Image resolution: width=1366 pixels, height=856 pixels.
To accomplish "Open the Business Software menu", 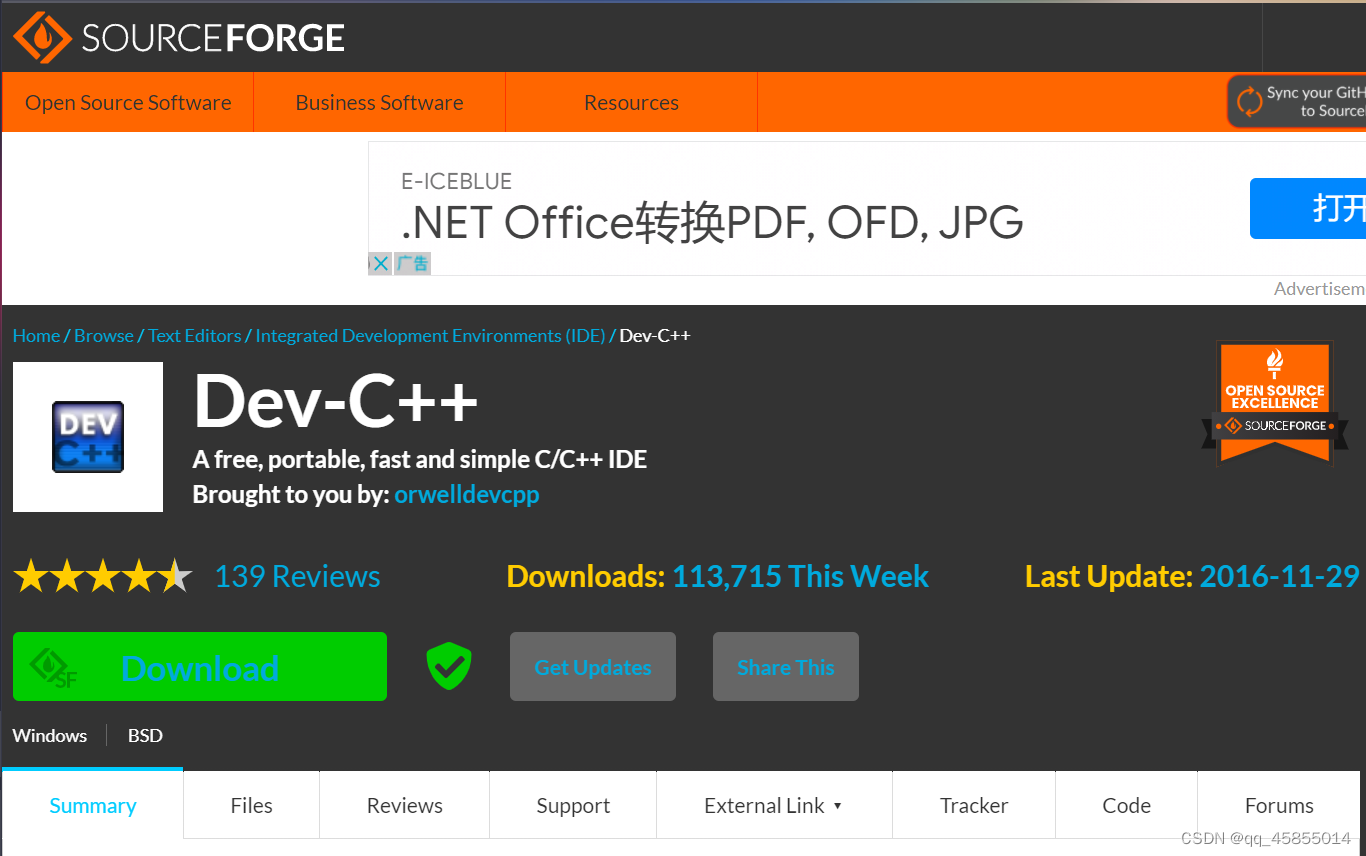I will click(379, 101).
